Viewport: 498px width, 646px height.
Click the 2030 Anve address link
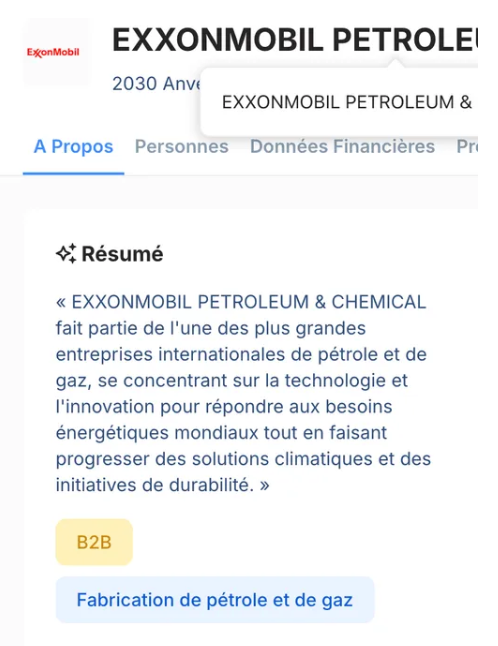click(x=156, y=84)
